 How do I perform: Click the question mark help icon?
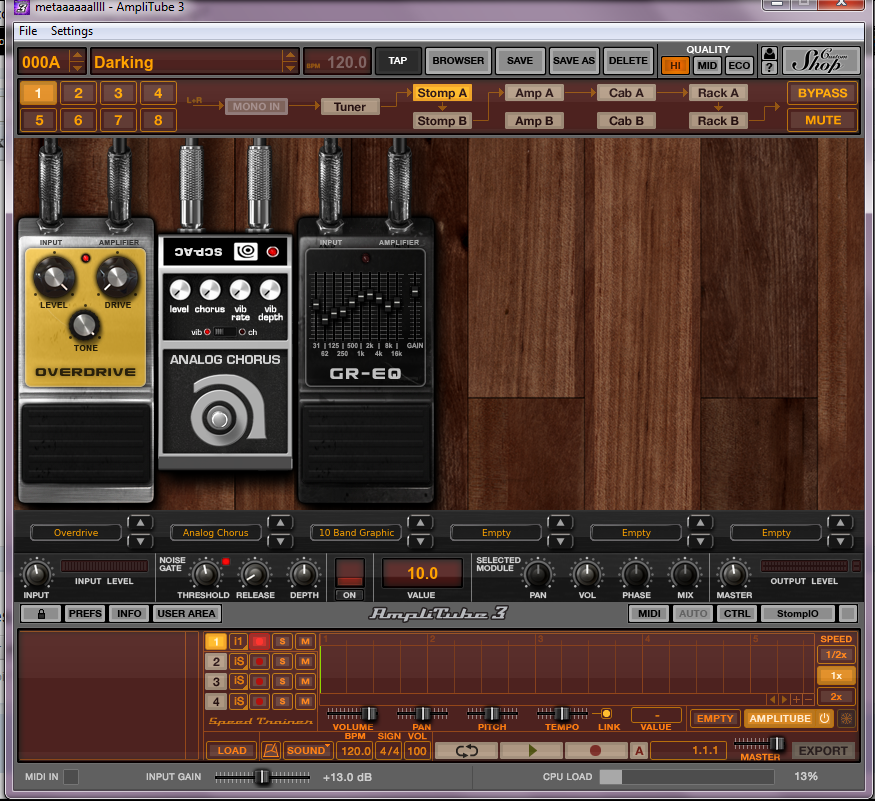click(x=769, y=68)
